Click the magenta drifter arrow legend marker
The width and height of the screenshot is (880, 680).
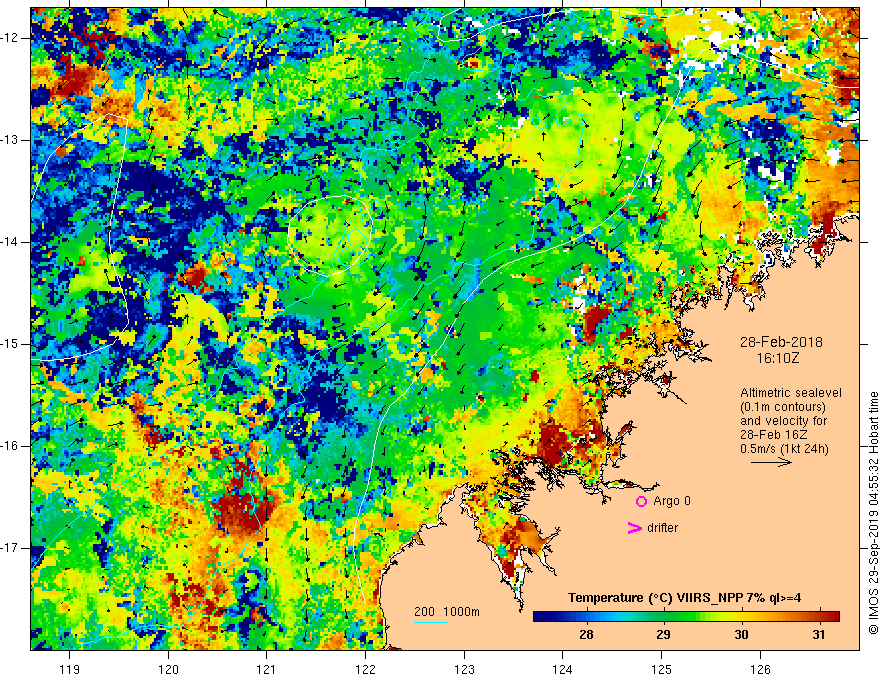coord(634,528)
